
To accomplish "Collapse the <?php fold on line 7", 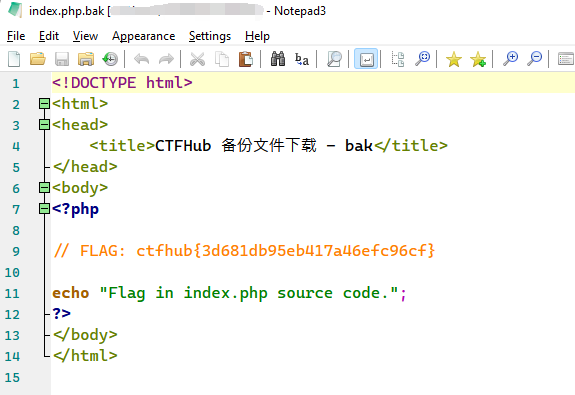I will coord(44,209).
